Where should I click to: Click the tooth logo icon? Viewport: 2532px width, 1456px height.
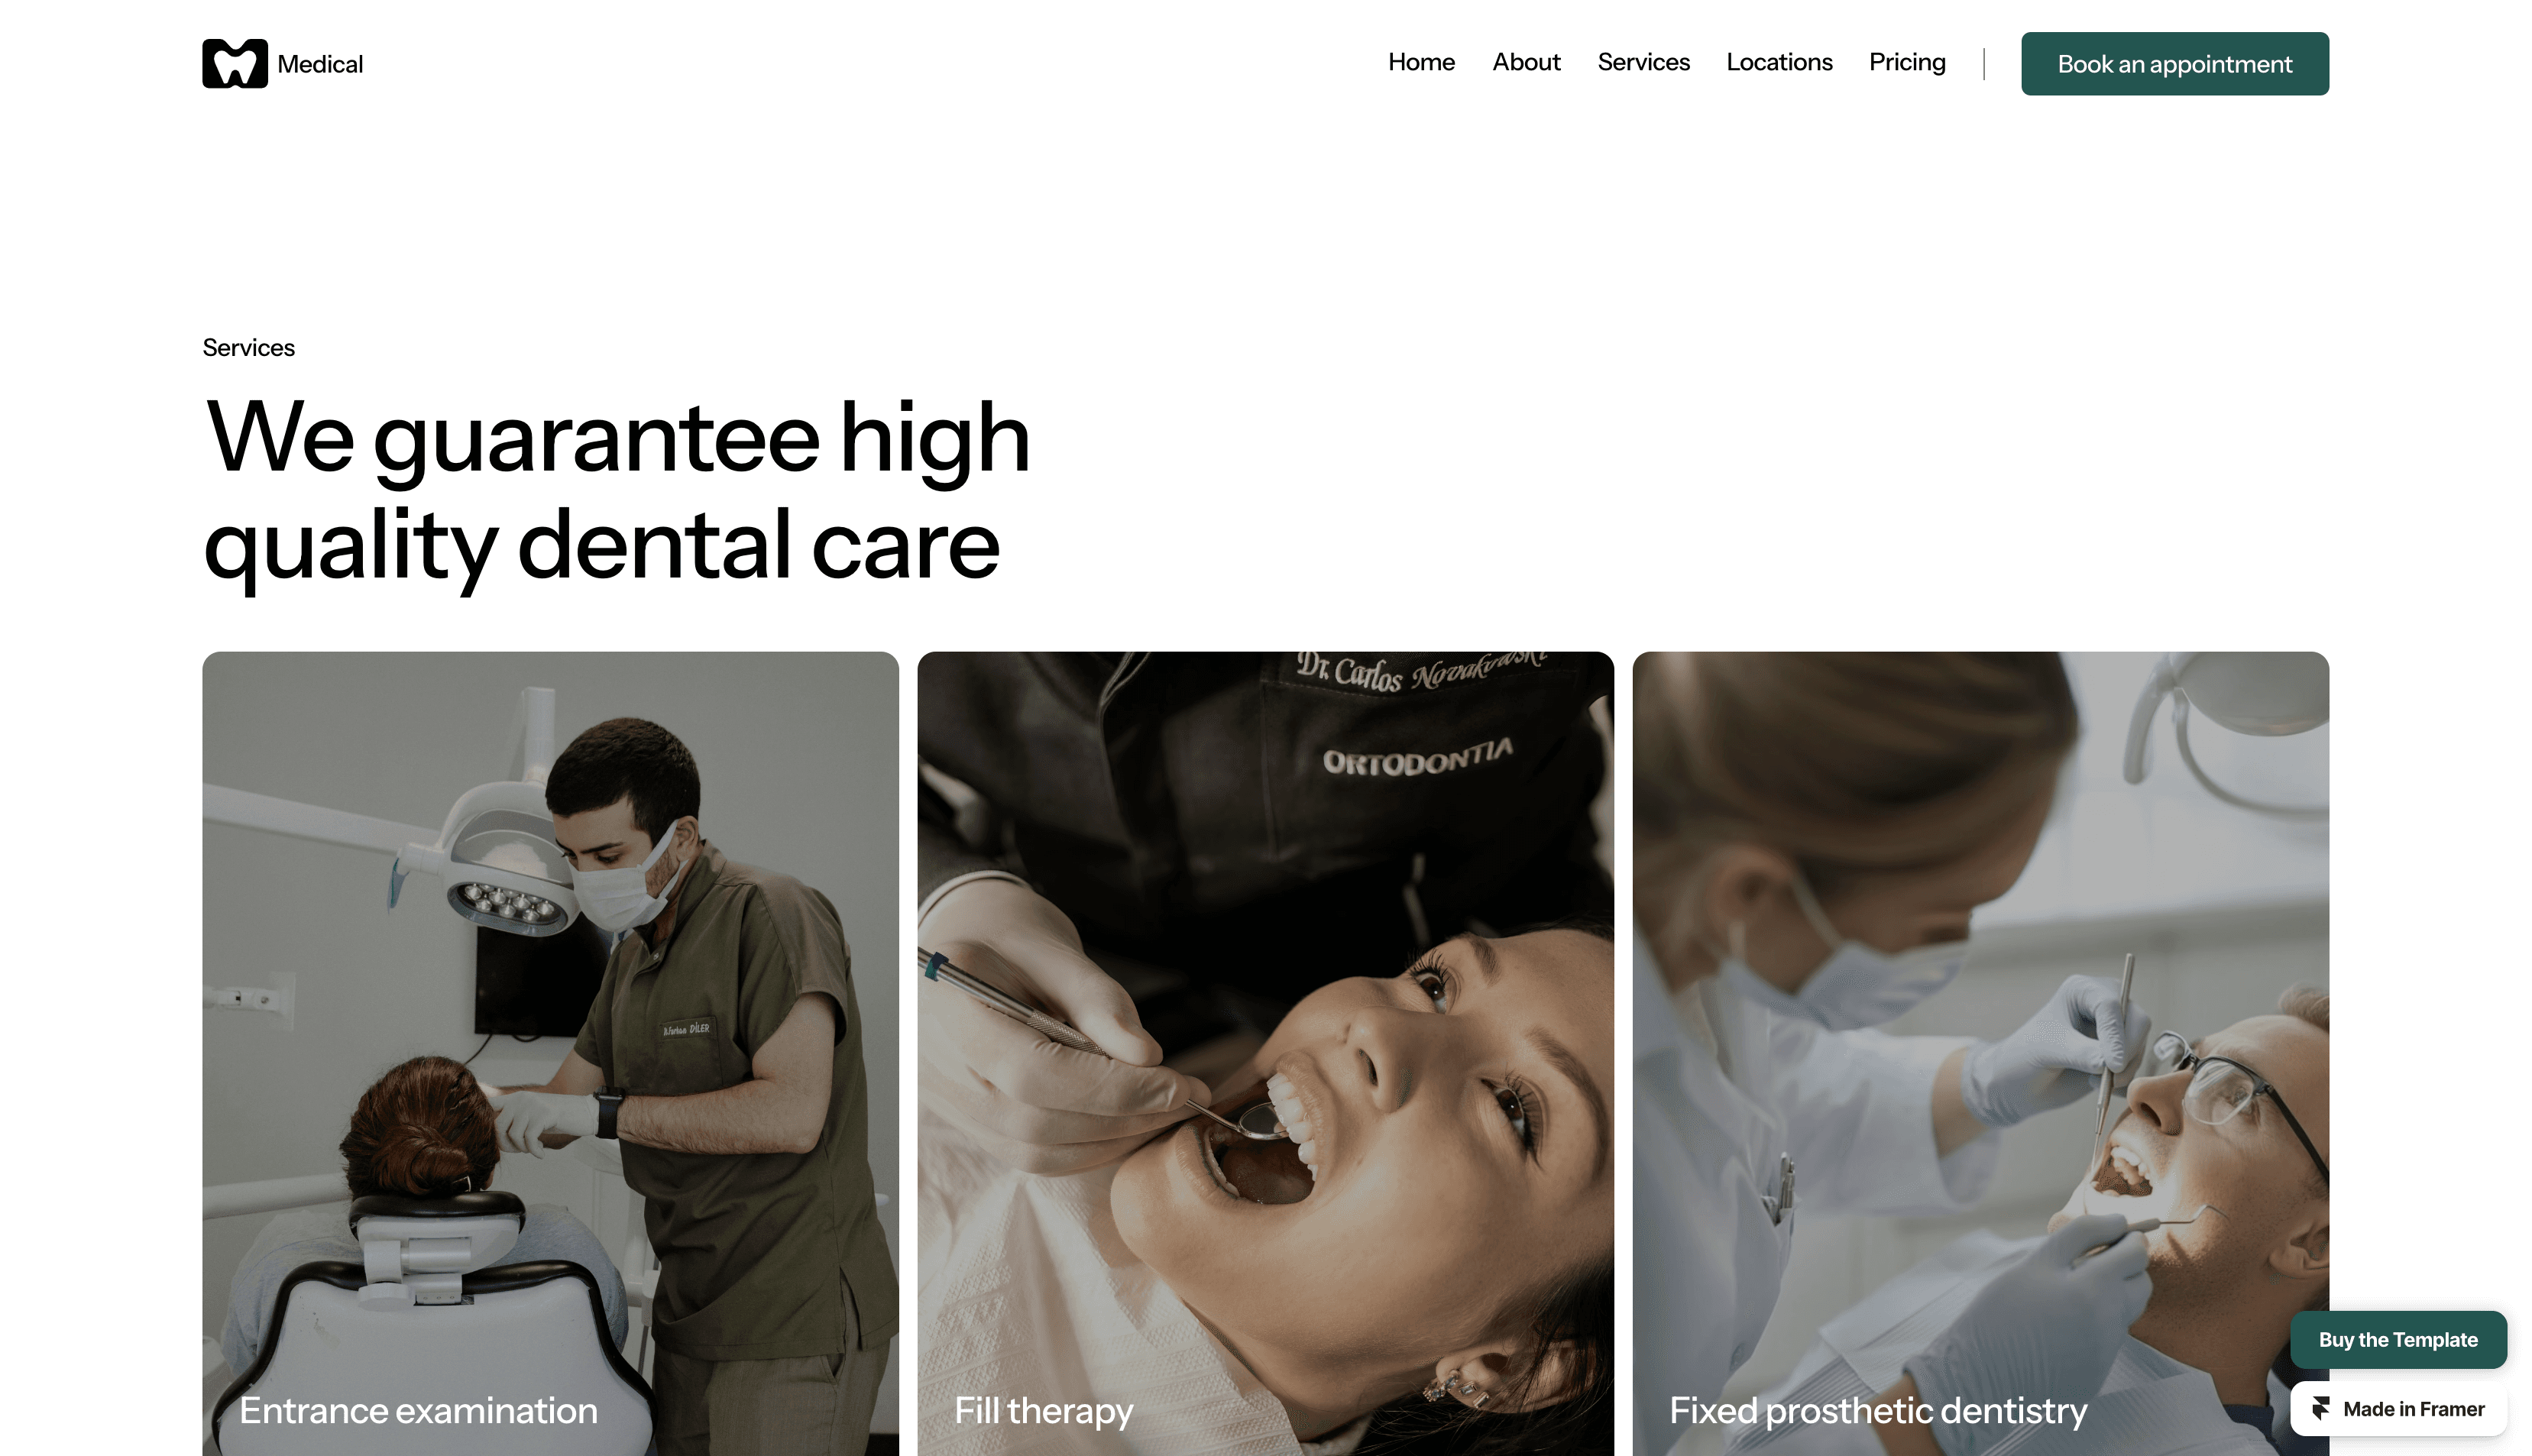[235, 63]
